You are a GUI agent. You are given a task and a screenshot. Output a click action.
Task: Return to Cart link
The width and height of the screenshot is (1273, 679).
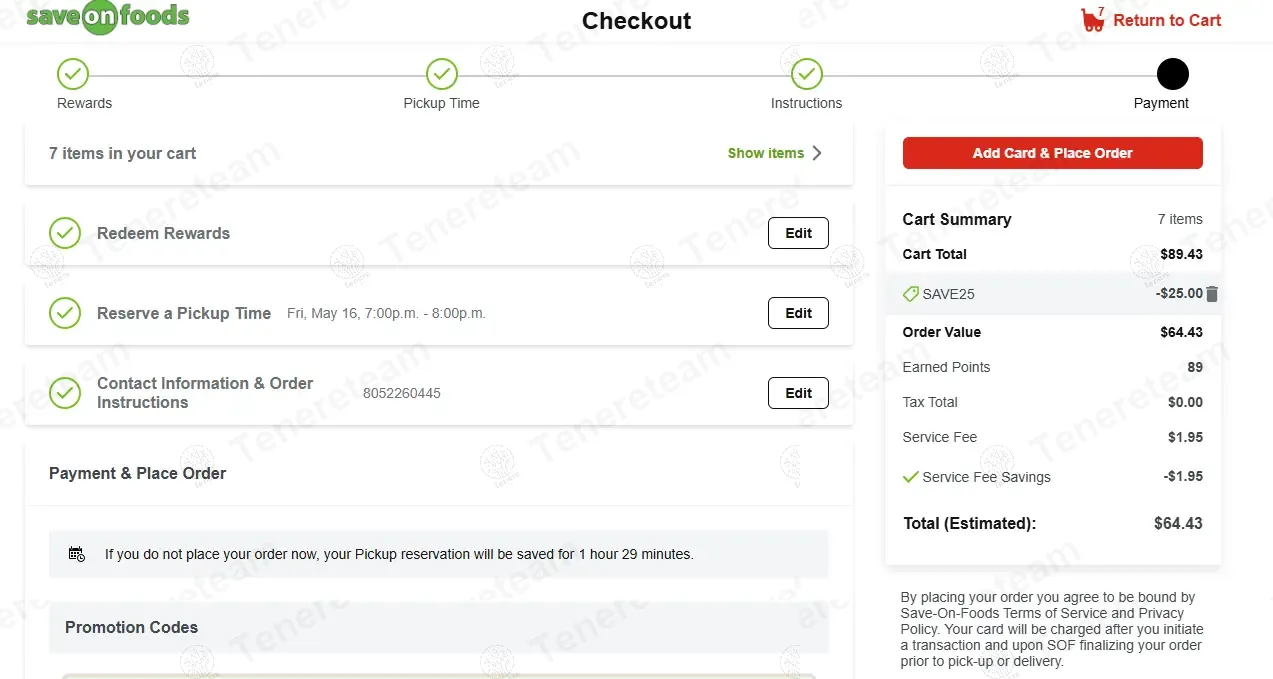pos(1166,20)
